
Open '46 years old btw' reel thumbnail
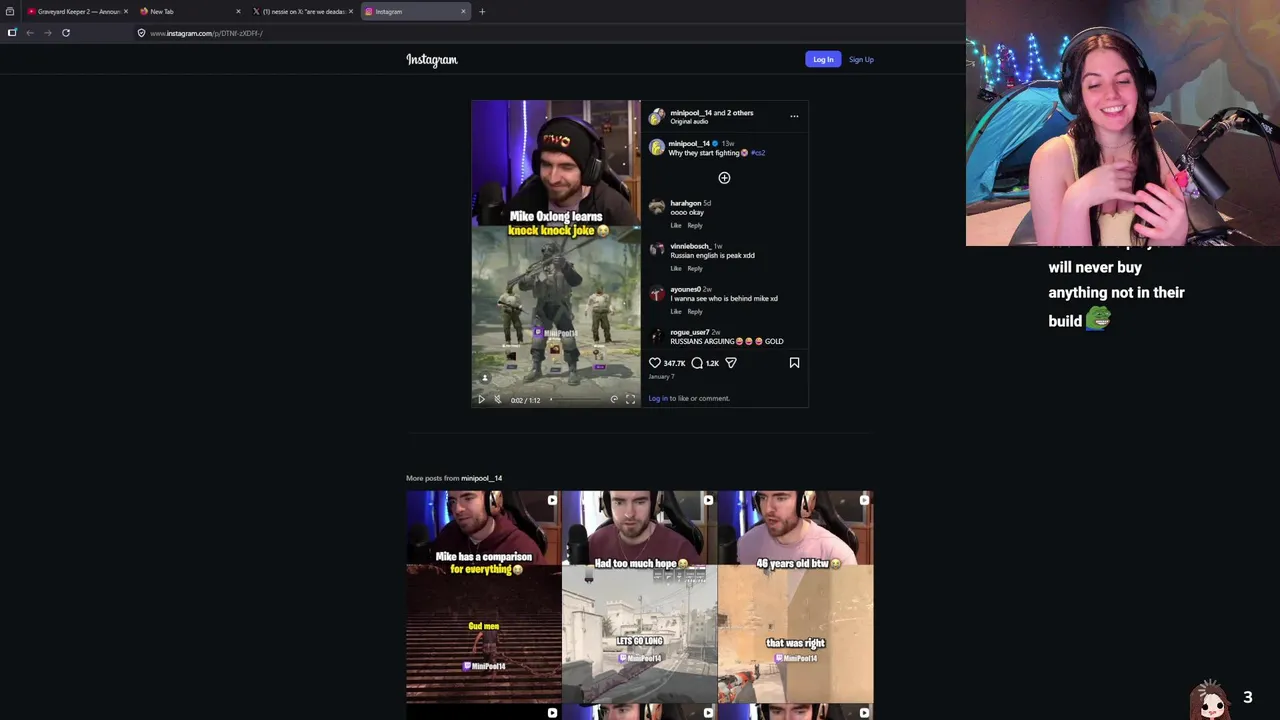click(795, 597)
